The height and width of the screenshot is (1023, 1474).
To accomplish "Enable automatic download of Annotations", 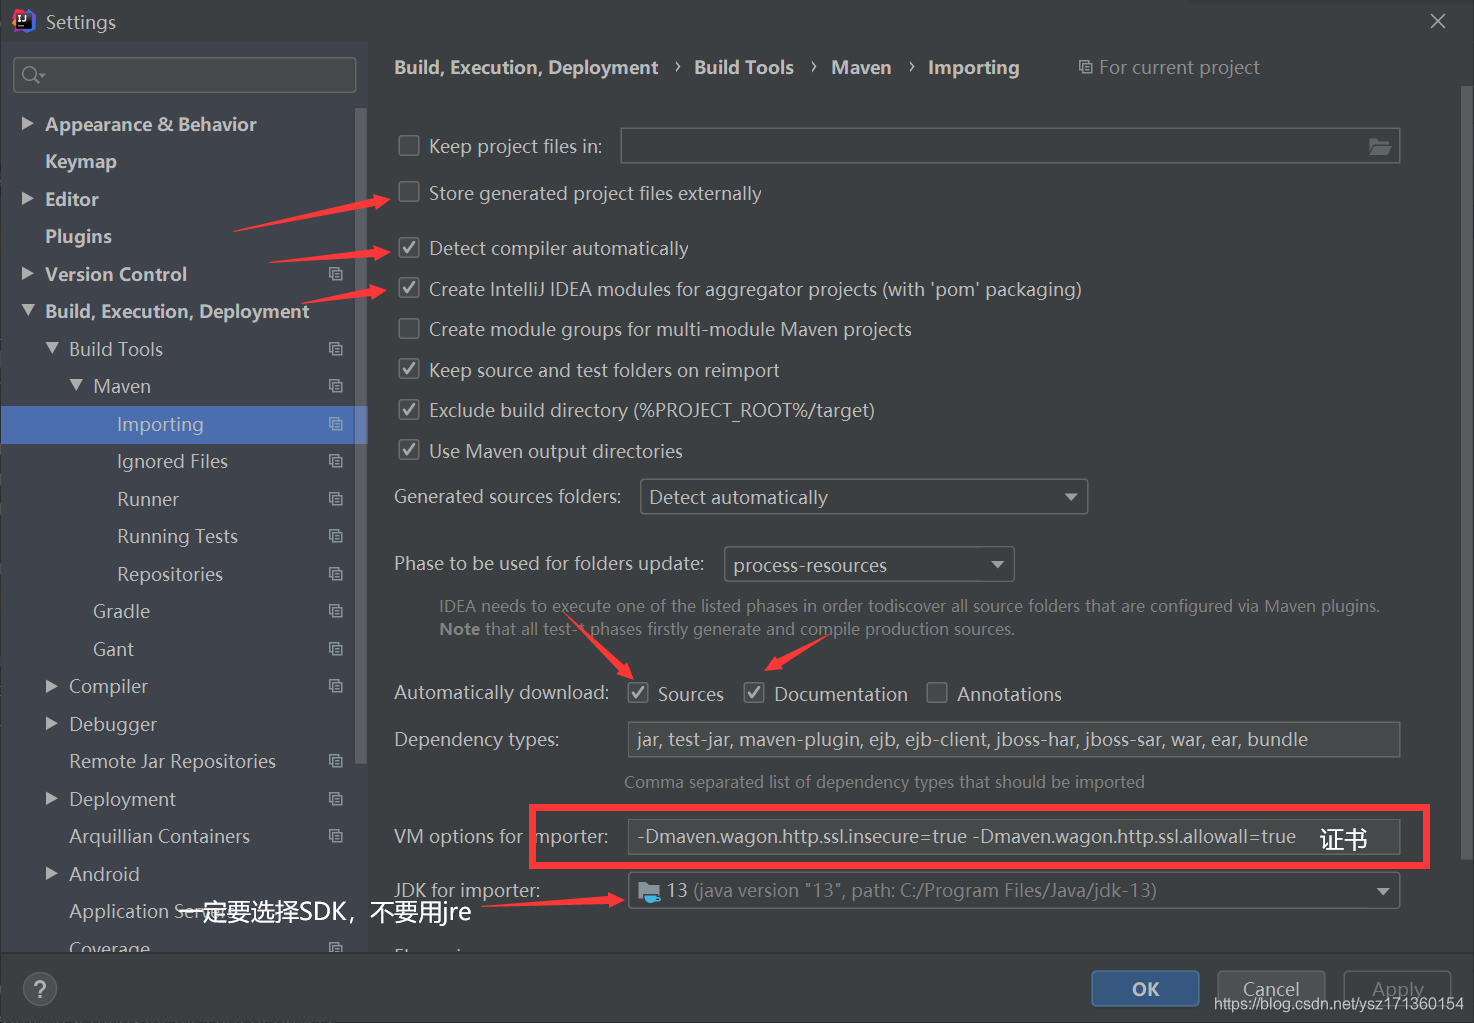I will (x=937, y=693).
